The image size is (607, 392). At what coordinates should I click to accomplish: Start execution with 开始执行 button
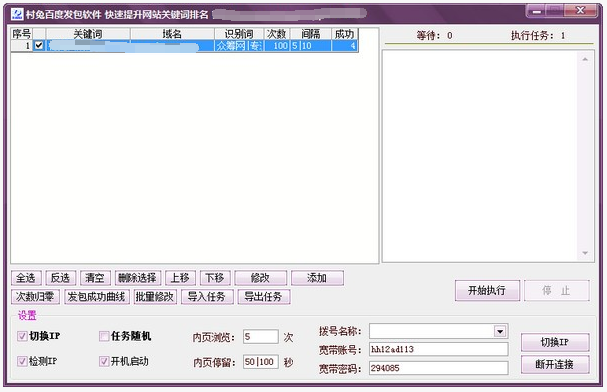point(487,291)
